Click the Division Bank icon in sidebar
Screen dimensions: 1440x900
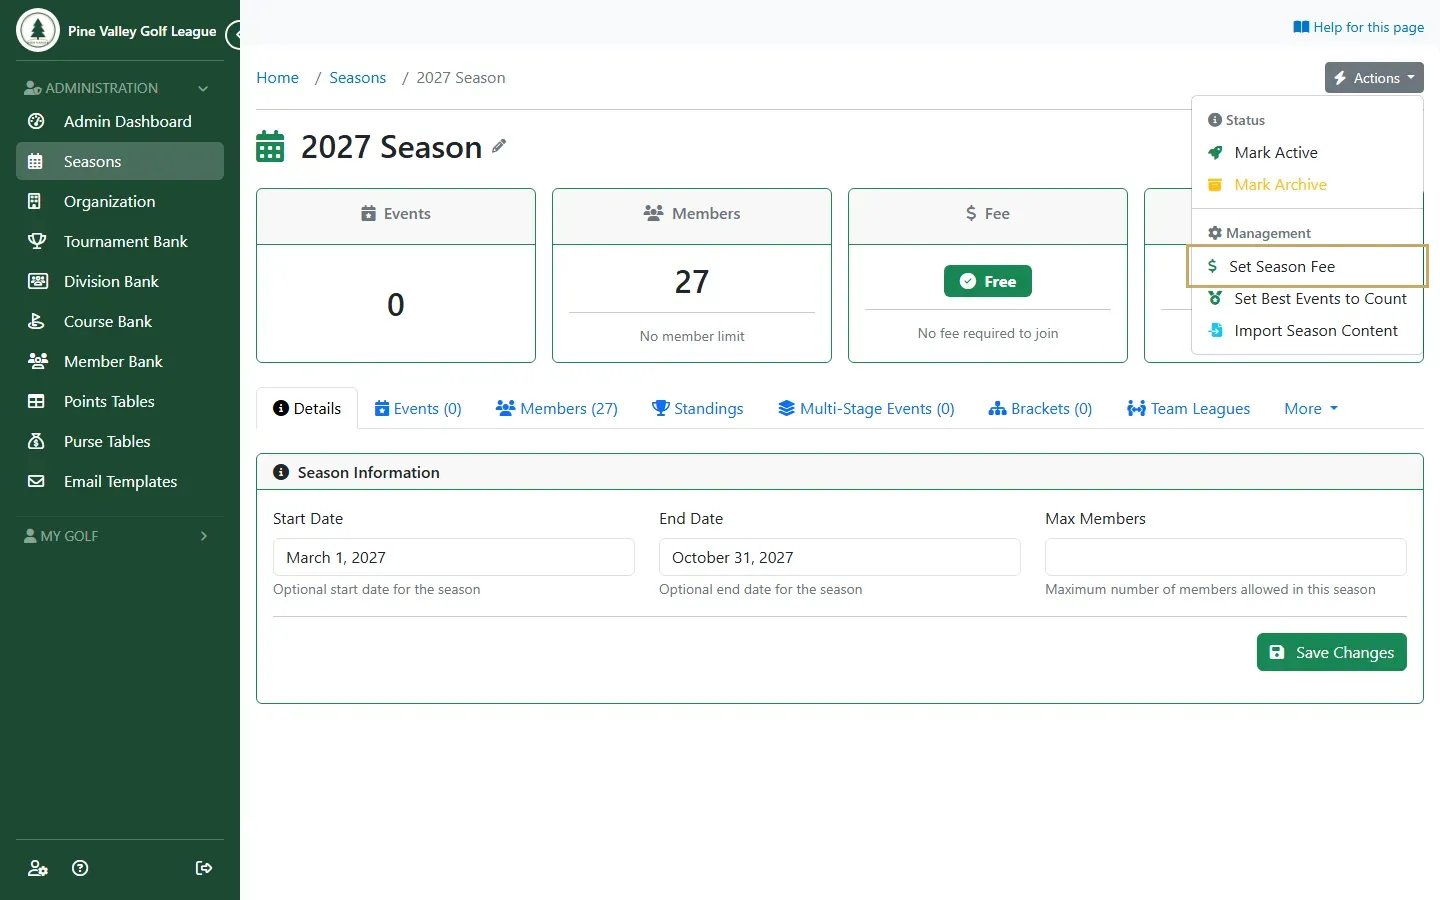point(36,281)
